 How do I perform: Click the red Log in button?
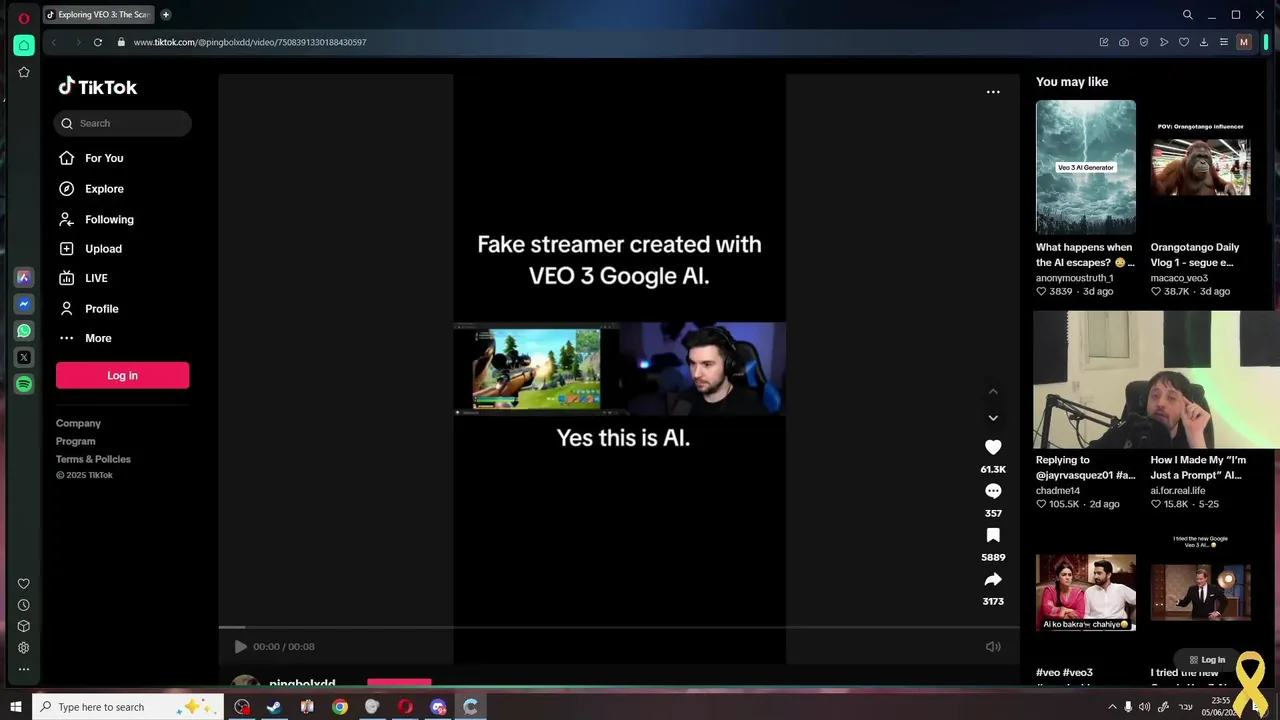[122, 375]
